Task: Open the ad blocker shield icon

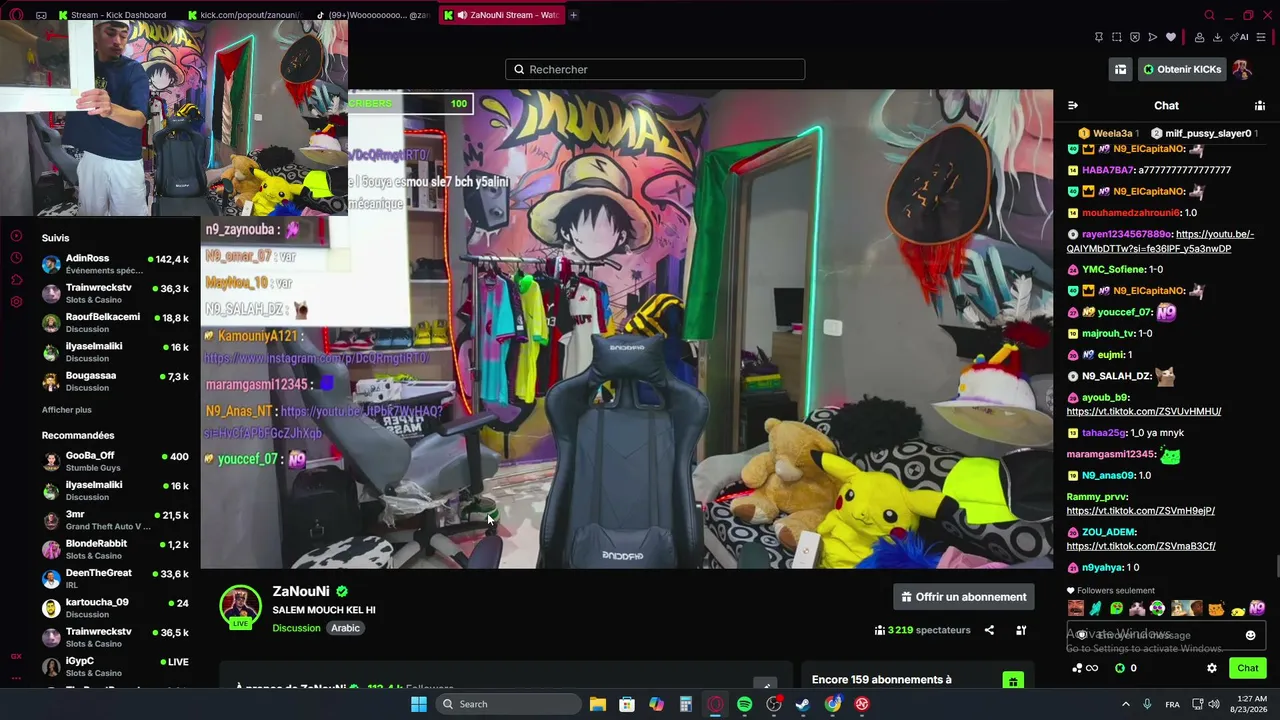Action: point(1135,37)
